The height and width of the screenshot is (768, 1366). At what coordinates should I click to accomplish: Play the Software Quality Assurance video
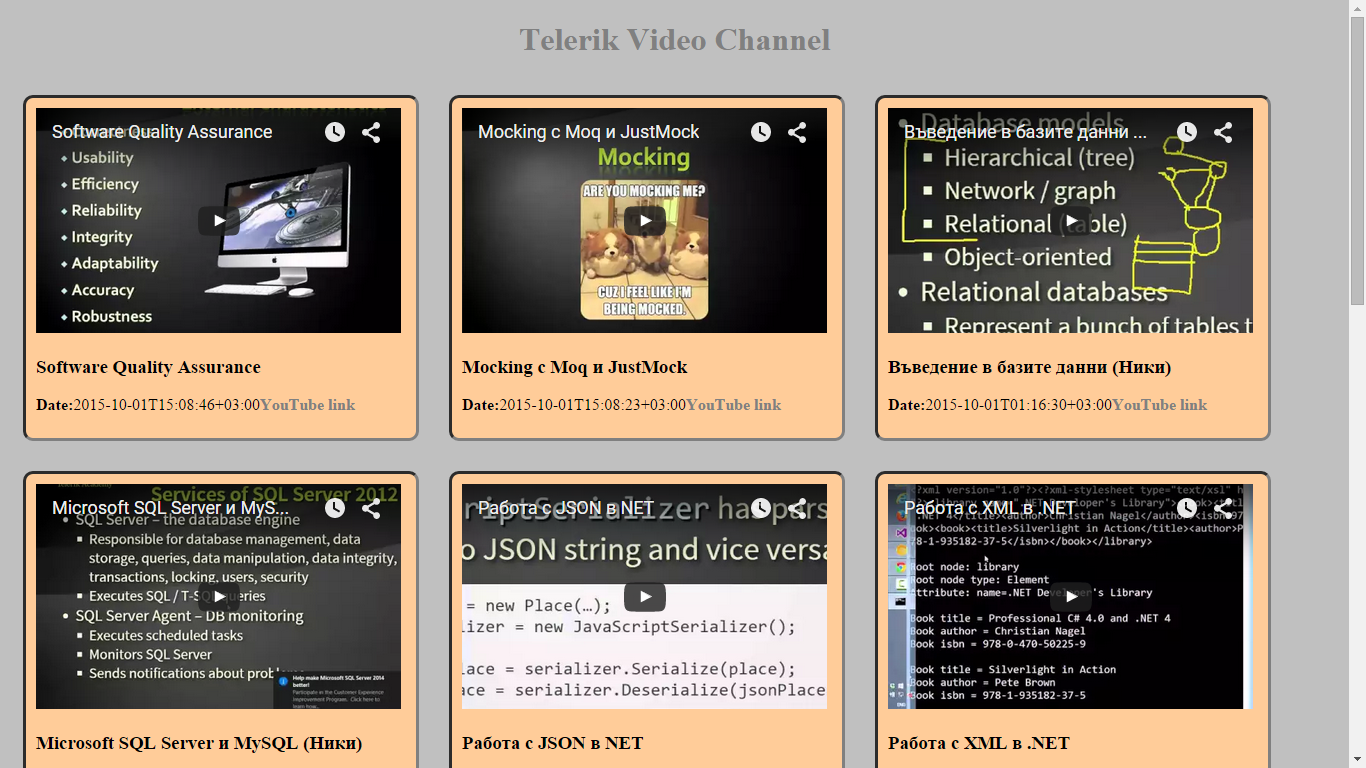(218, 221)
